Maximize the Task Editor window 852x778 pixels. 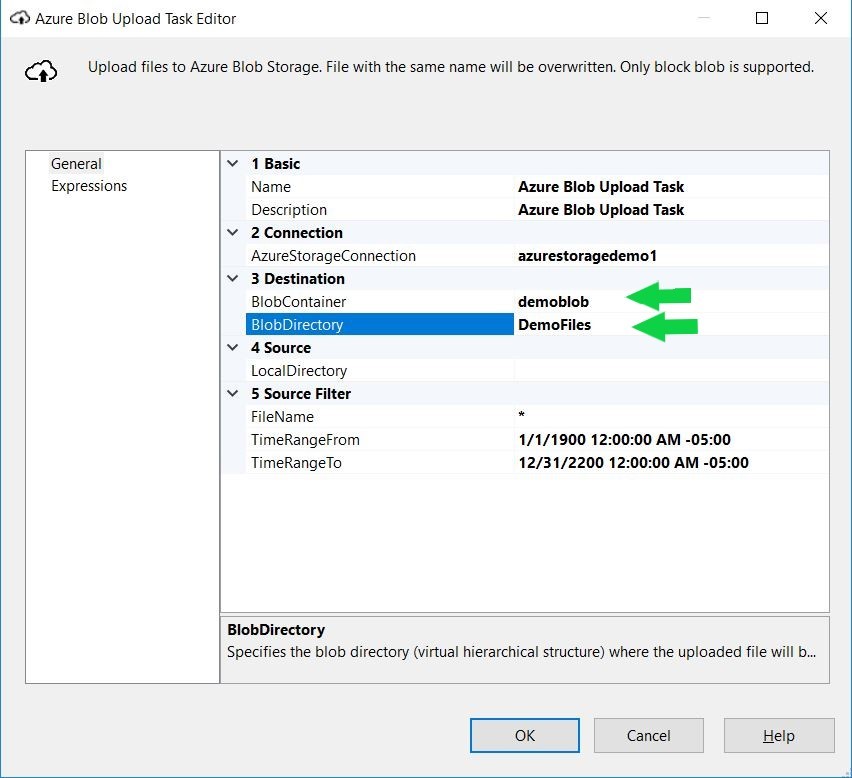point(762,18)
